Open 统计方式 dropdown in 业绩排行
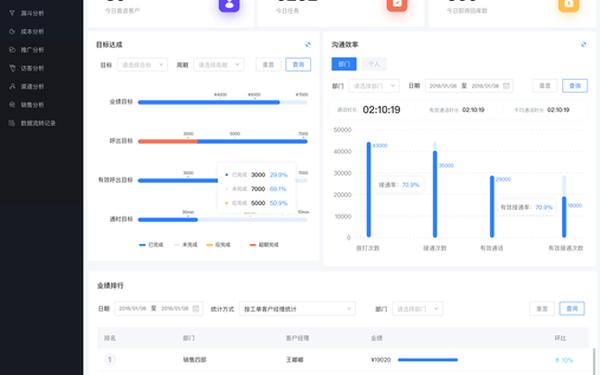The image size is (600, 375). pos(297,309)
